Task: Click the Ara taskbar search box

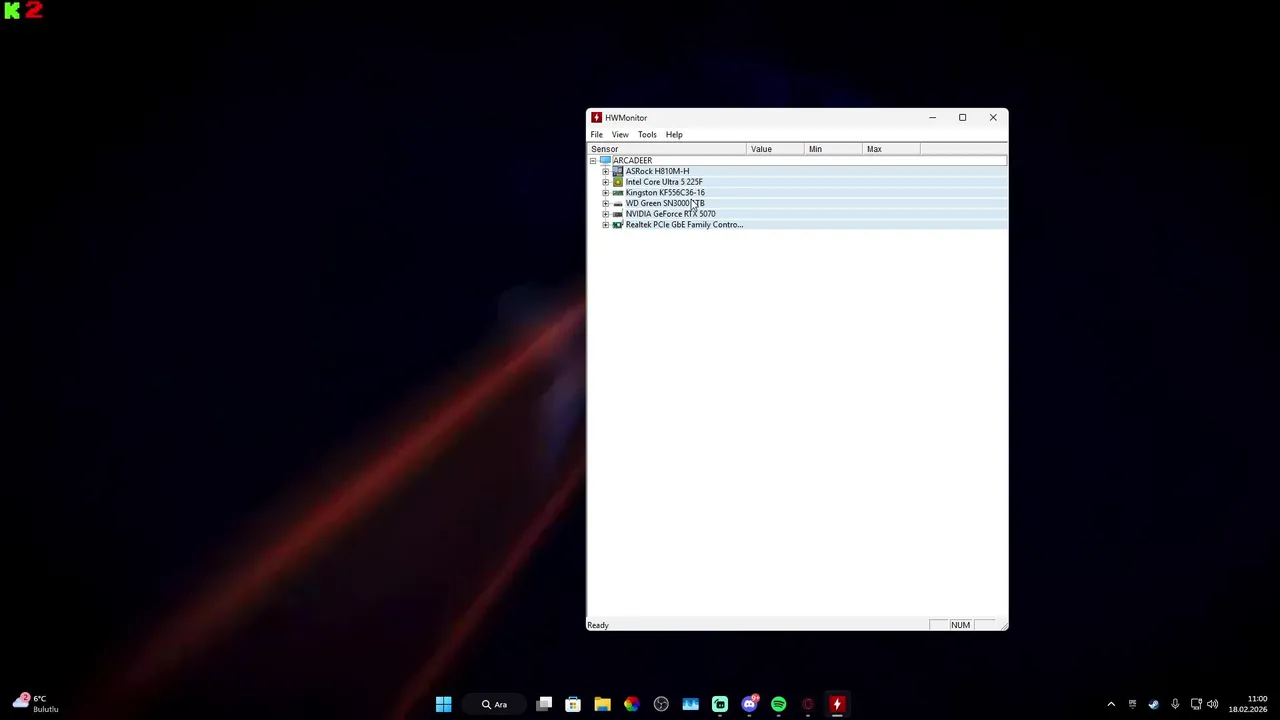Action: [495, 704]
